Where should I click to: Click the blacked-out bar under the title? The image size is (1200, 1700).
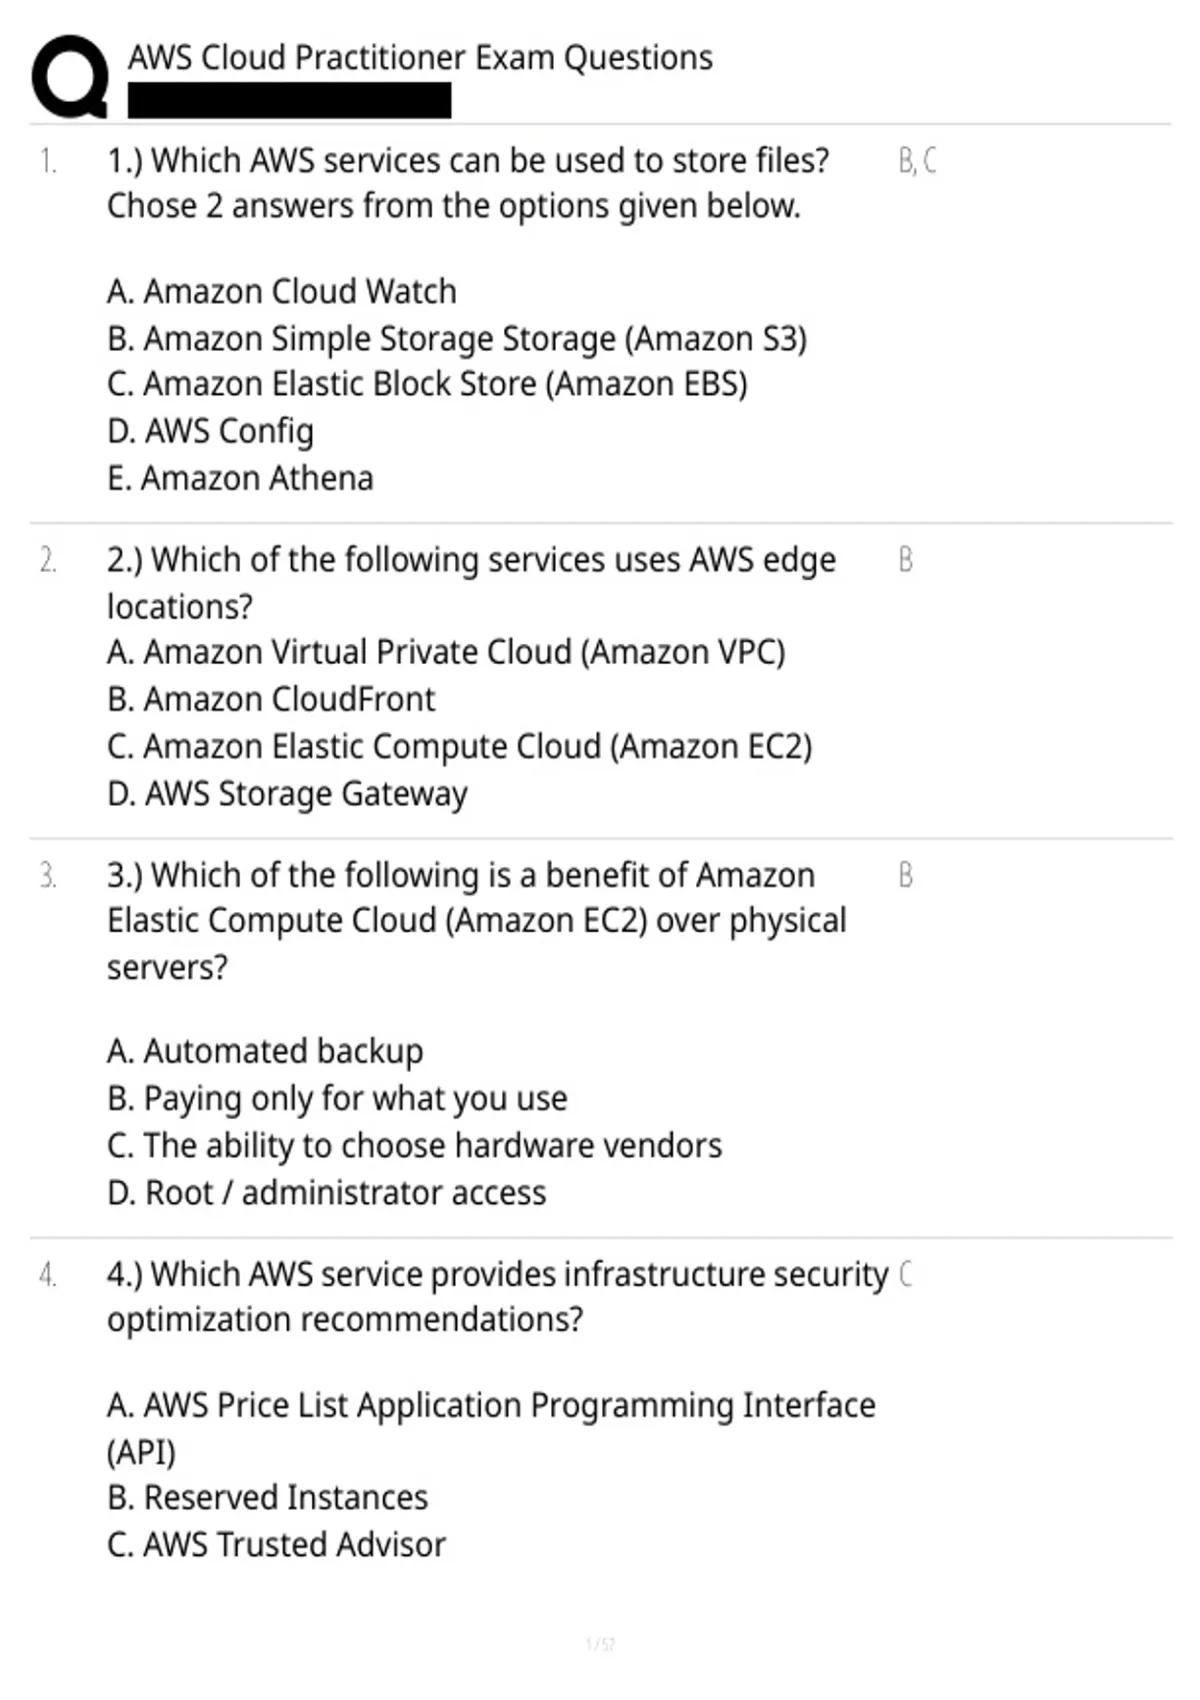point(289,101)
